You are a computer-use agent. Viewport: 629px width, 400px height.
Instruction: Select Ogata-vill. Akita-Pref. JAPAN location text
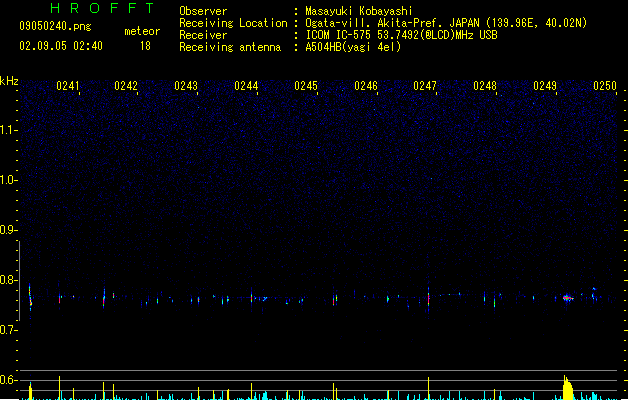click(x=446, y=23)
